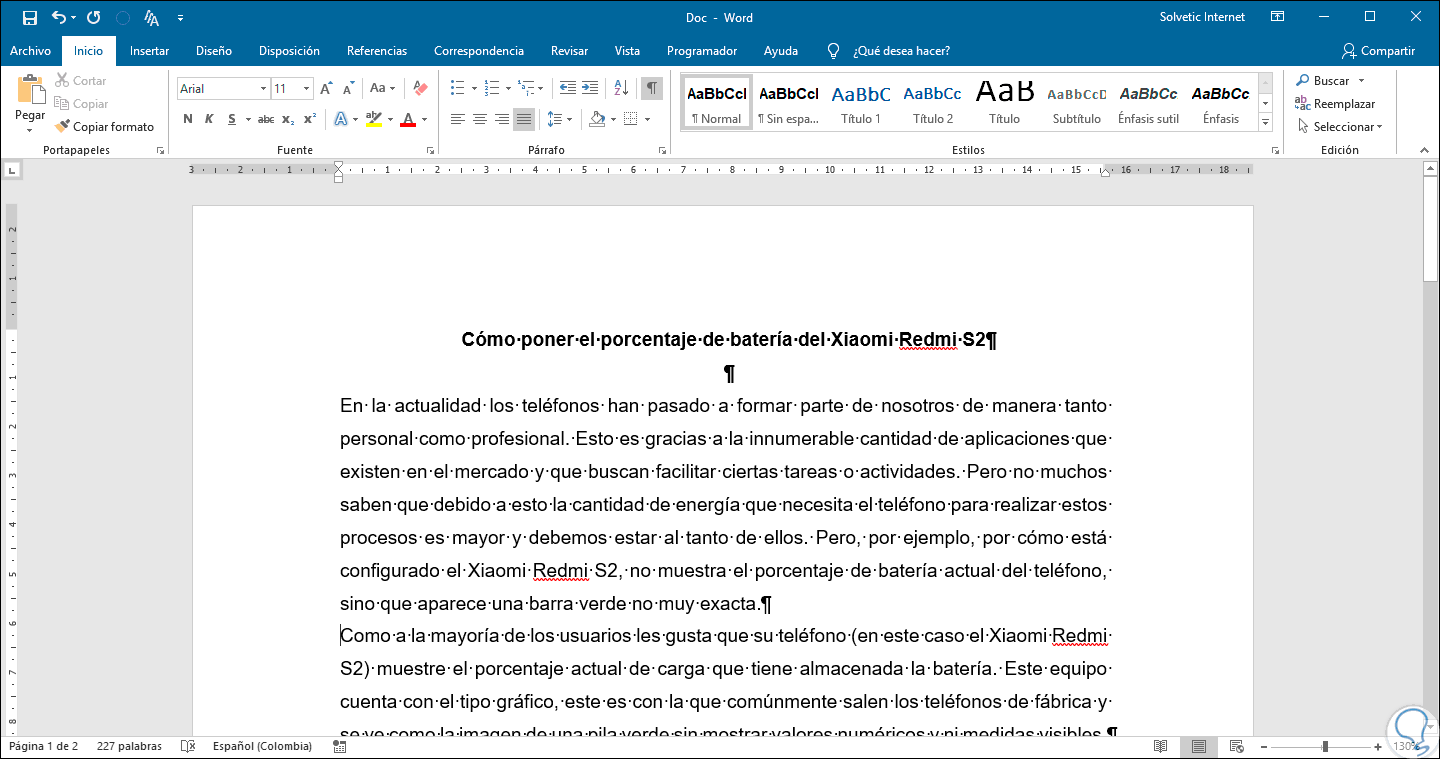Toggle bold (N) formatting
1440x759 pixels.
(188, 120)
